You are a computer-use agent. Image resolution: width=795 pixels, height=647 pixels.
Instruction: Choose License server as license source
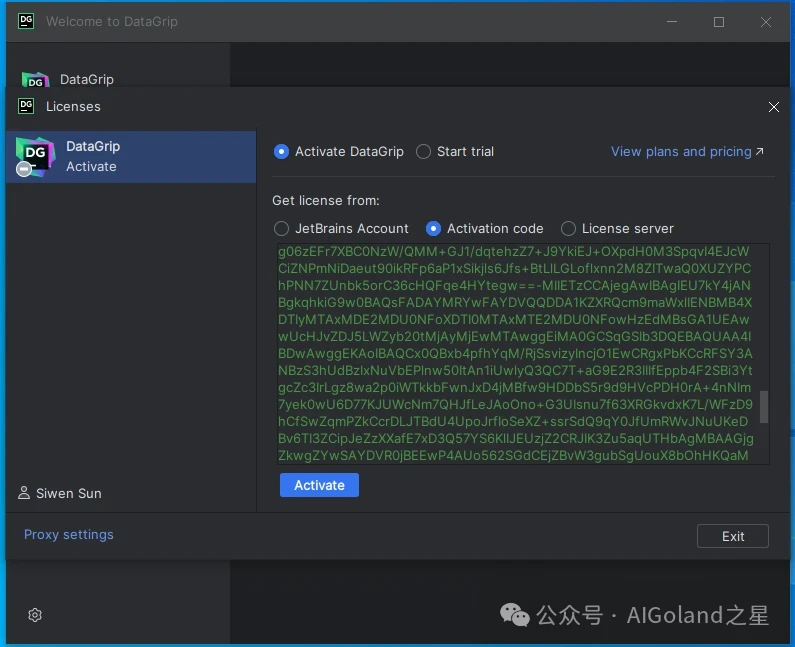pyautogui.click(x=568, y=228)
